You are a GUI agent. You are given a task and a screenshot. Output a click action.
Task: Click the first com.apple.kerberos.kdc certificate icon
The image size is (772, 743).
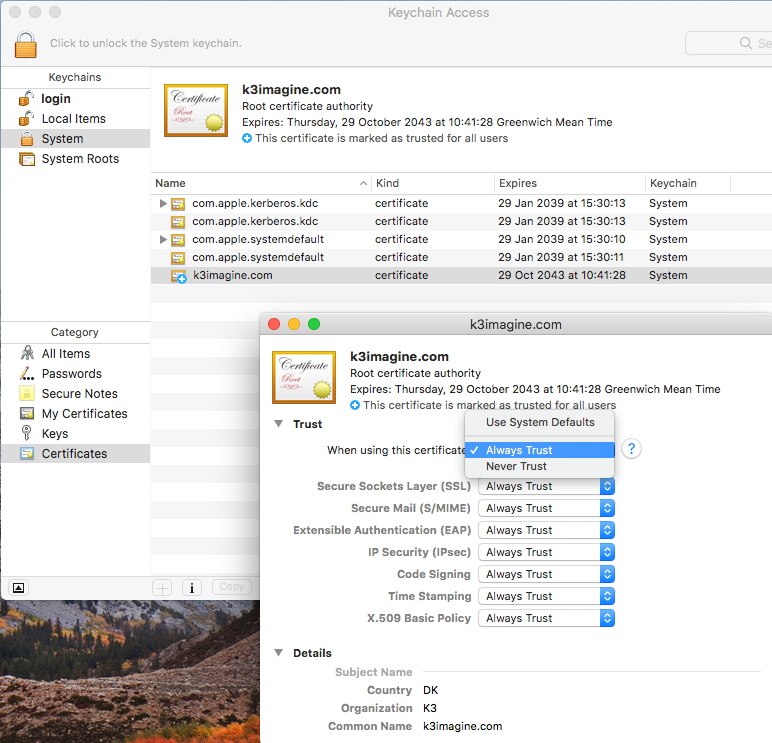[x=178, y=204]
